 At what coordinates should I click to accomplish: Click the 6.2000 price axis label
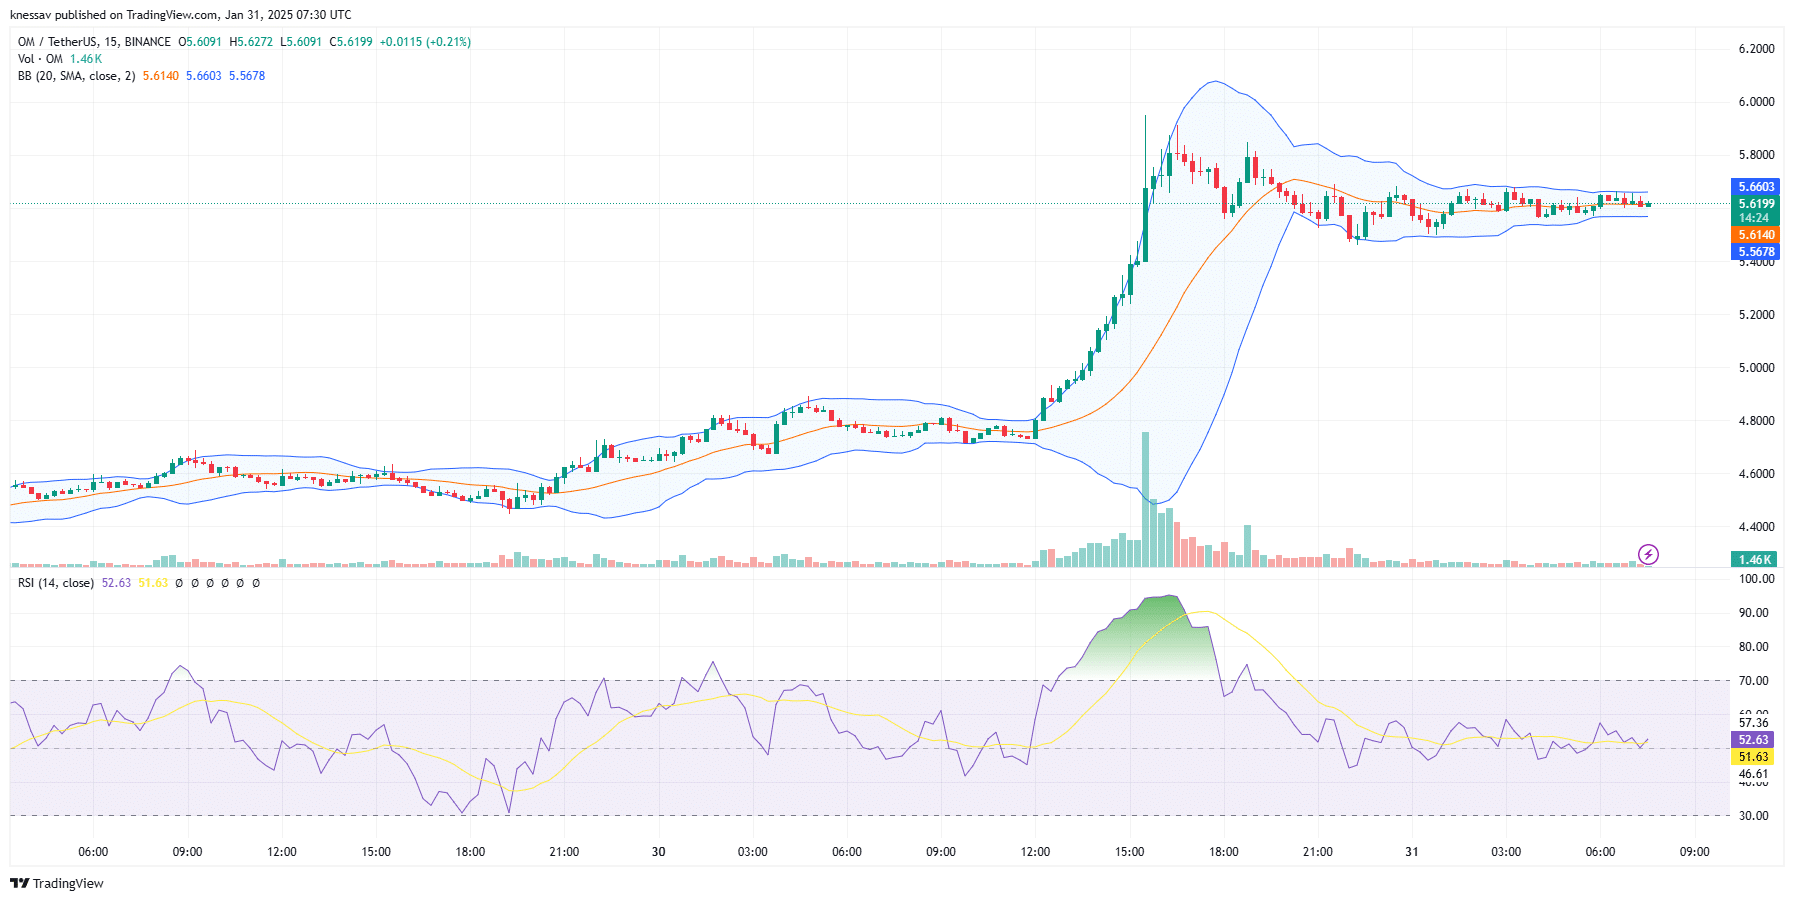[1757, 49]
